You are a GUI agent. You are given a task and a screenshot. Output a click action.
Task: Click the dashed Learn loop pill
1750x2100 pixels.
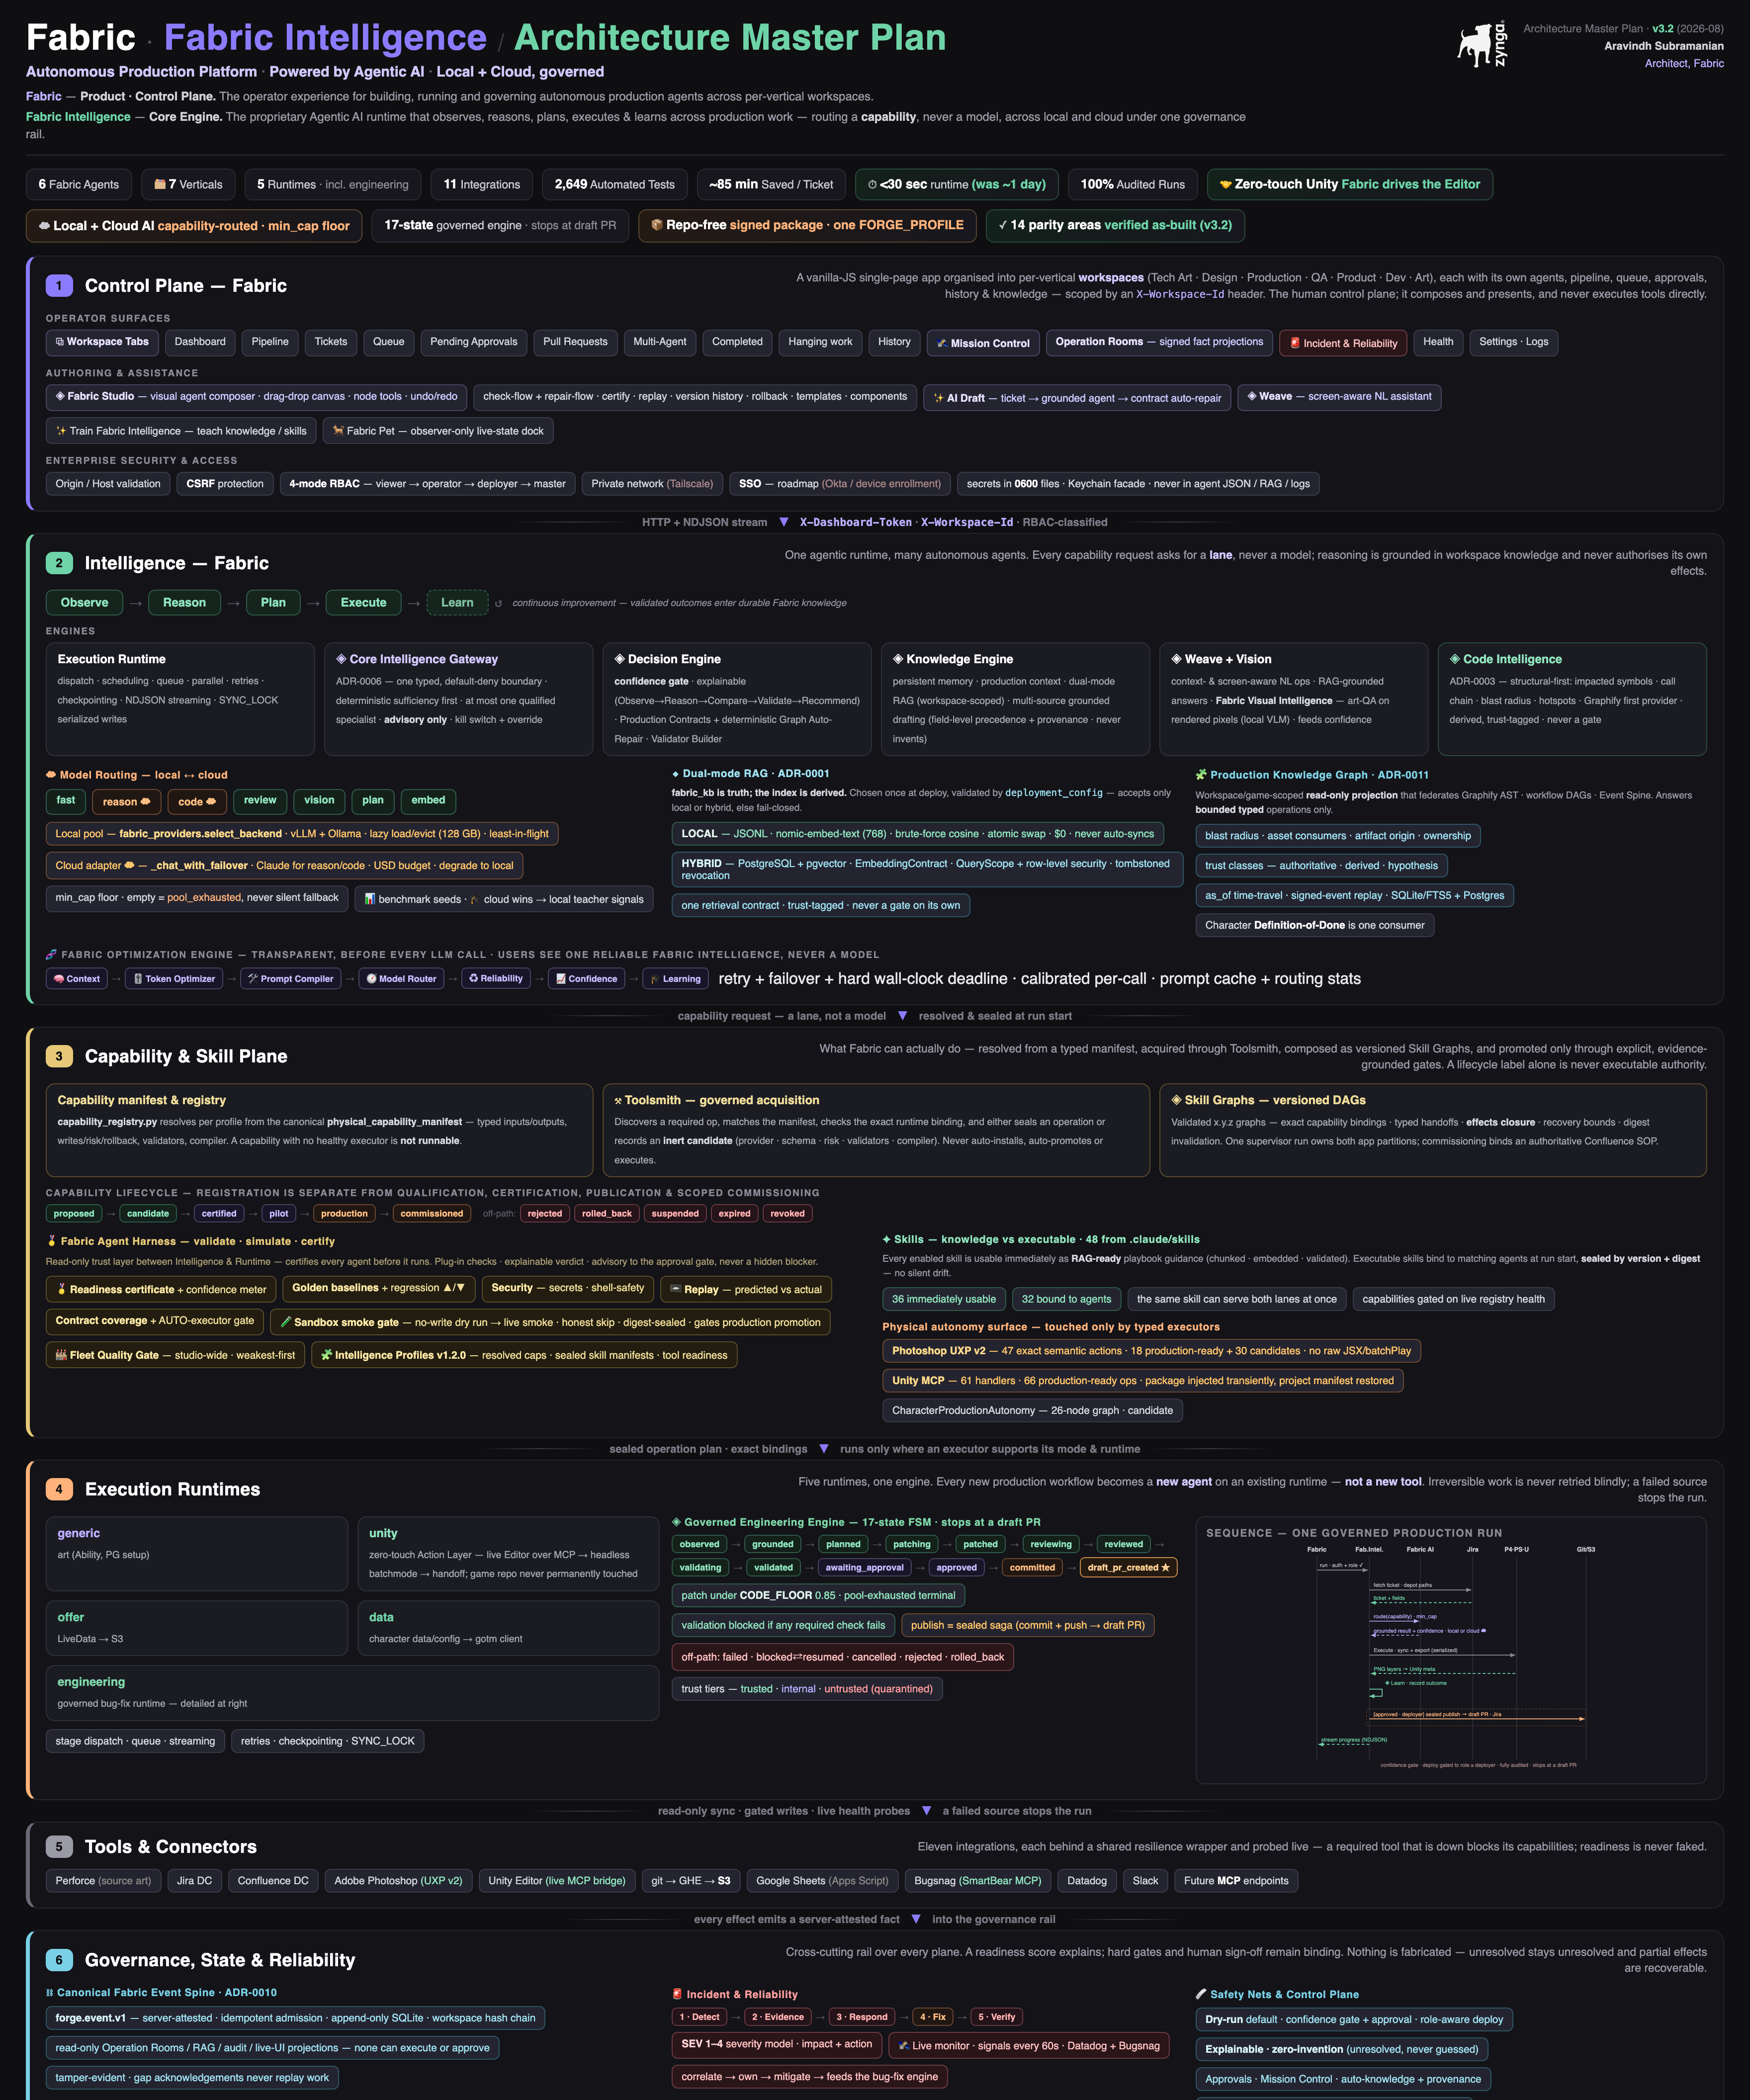pyautogui.click(x=457, y=603)
